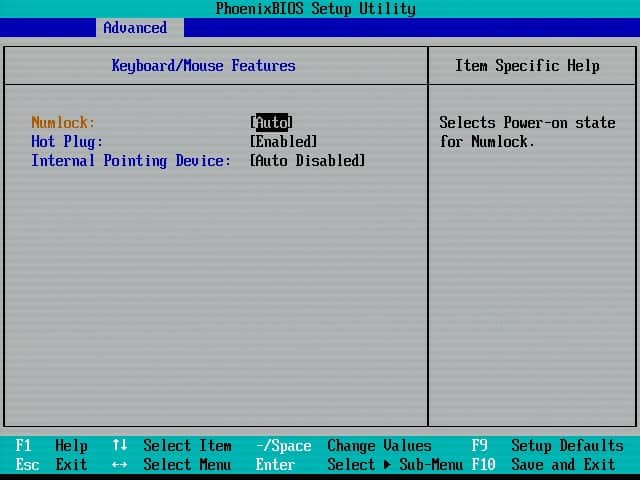The height and width of the screenshot is (480, 640).
Task: Select the Numlock setting label
Action: (63, 122)
